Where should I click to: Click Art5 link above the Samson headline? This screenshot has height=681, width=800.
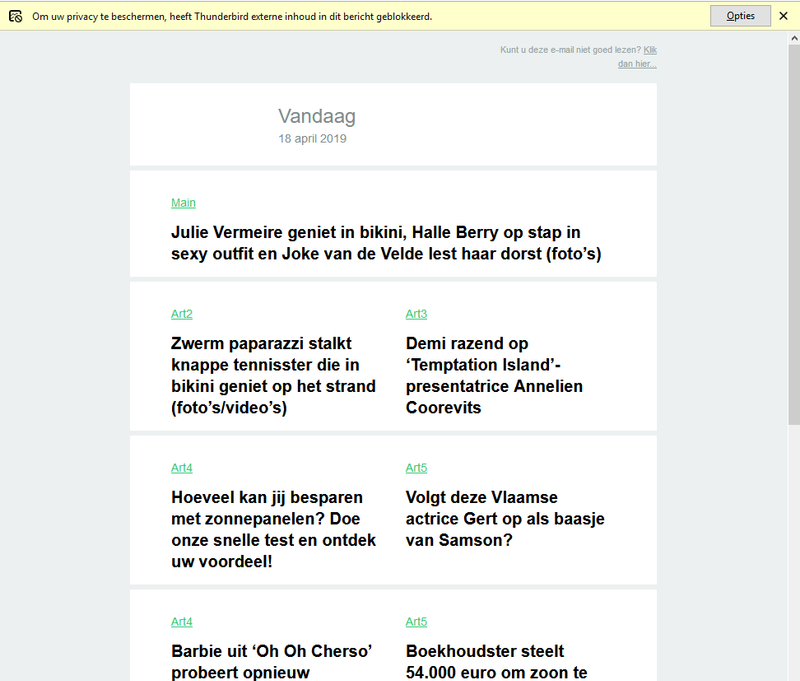[416, 468]
